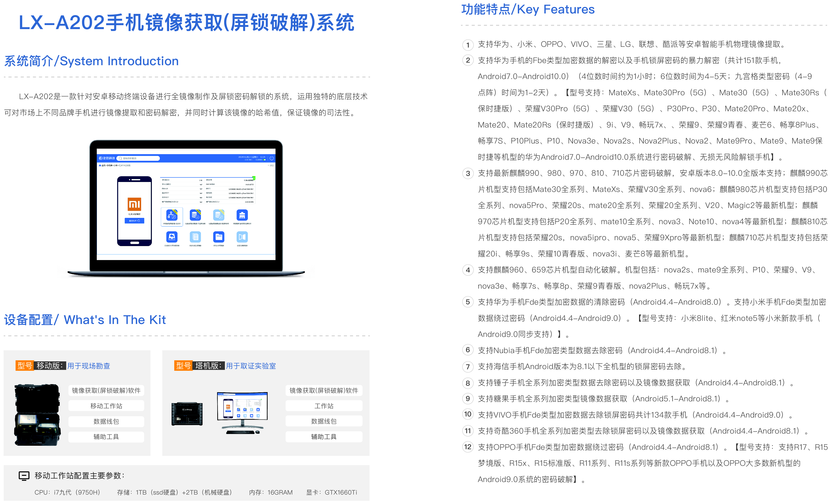Click the line 支持锤子手机全系列加密类型数据去除密码
This screenshot has height=503, width=840.
coord(636,382)
